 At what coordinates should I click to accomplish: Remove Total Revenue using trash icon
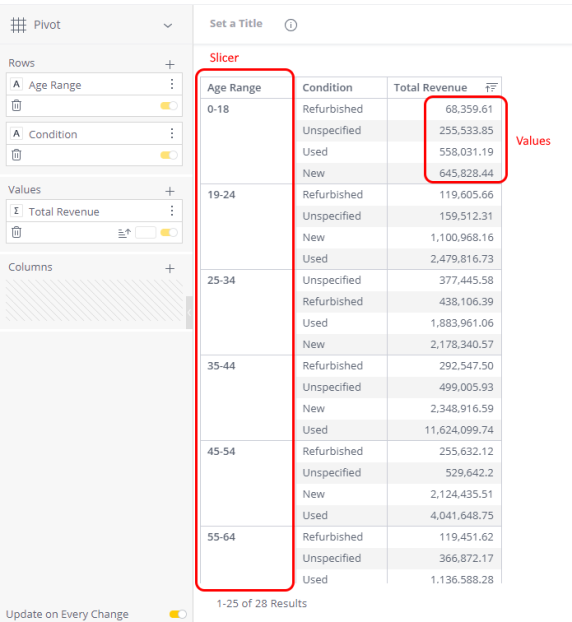pos(16,232)
